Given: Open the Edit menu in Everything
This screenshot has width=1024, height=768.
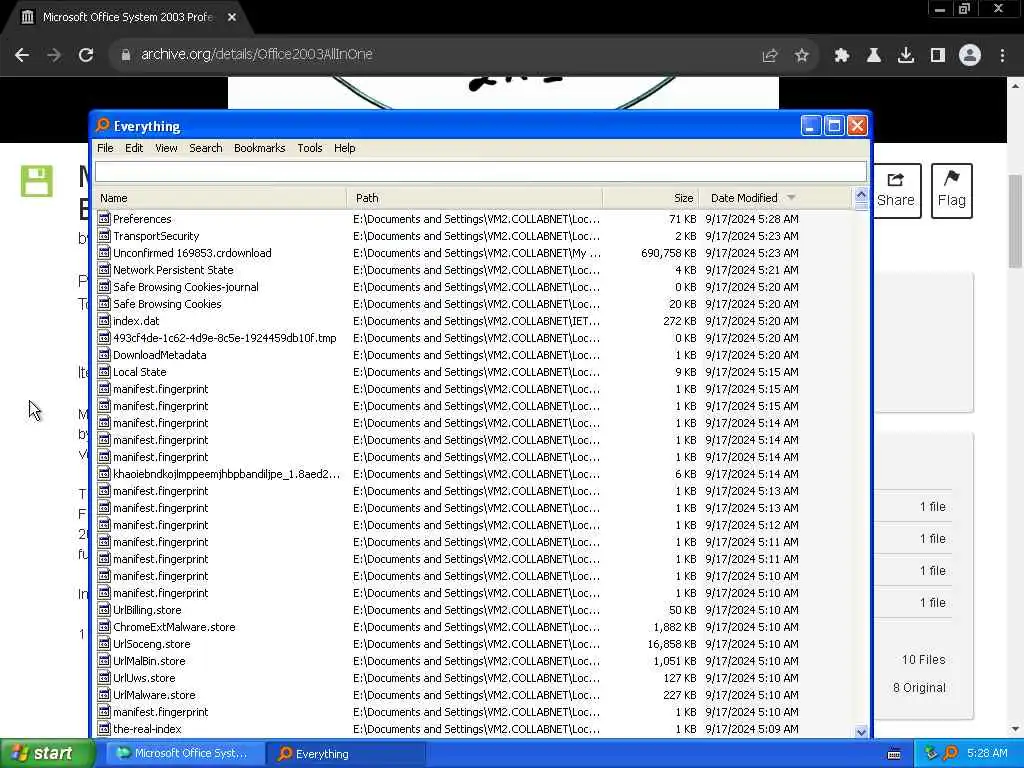Looking at the screenshot, I should tap(134, 148).
